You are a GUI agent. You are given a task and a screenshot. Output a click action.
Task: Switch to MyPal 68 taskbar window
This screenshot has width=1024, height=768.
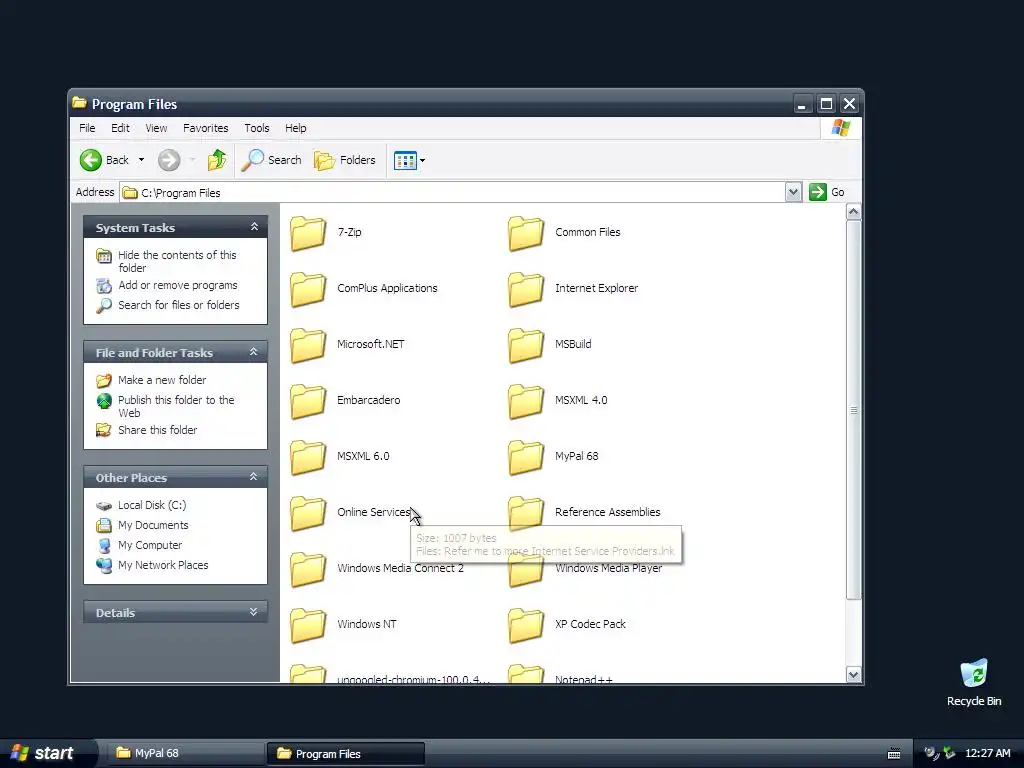pos(185,753)
